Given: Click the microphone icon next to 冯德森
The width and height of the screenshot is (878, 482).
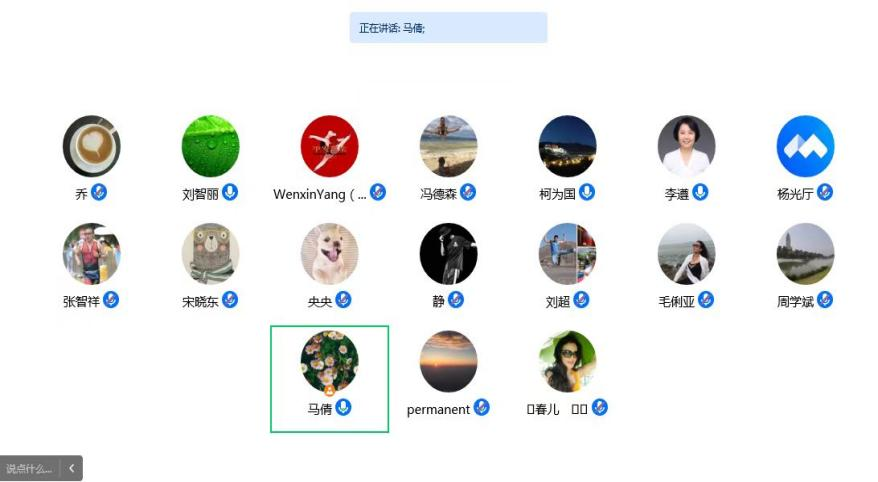Looking at the screenshot, I should pos(468,192).
